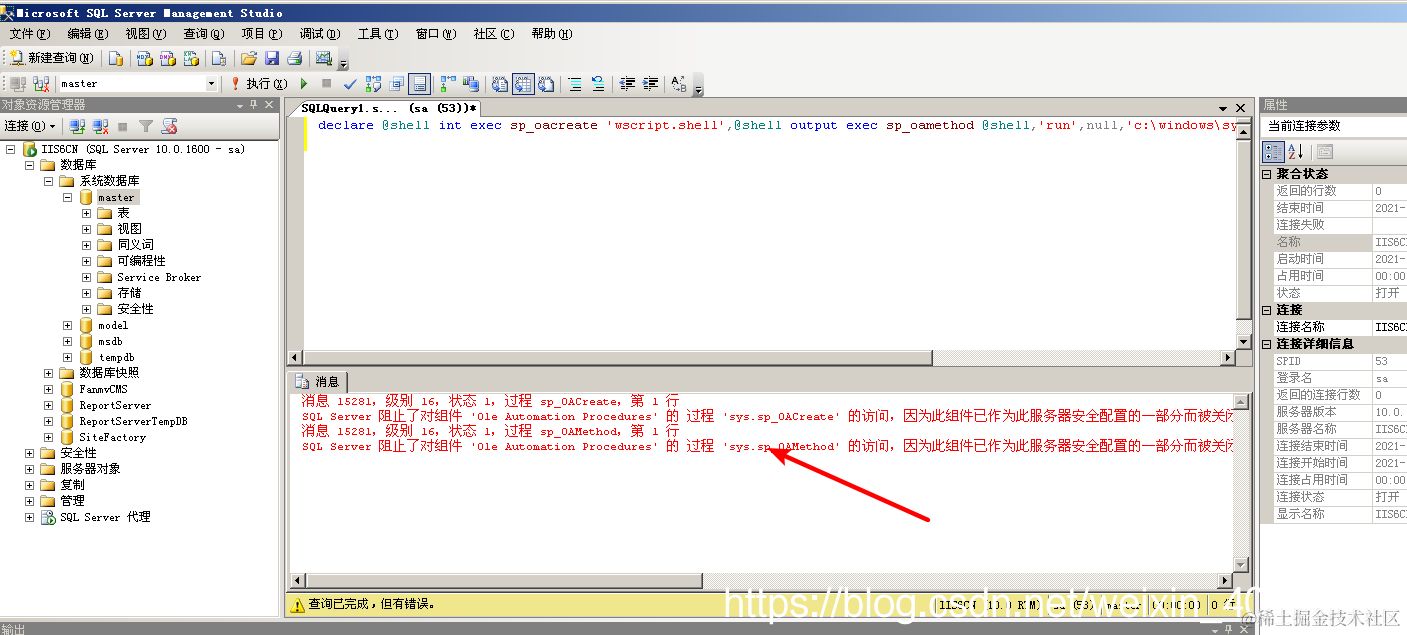
Task: Click the change connection icon beside database dropdown
Action: coord(41,84)
